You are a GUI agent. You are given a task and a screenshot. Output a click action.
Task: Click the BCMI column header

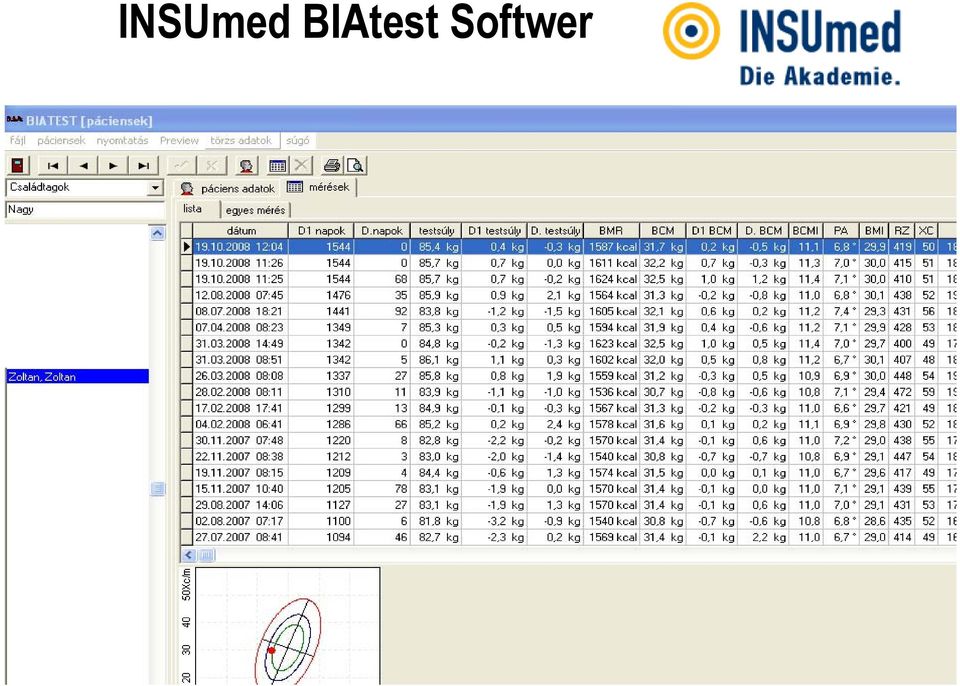click(805, 230)
